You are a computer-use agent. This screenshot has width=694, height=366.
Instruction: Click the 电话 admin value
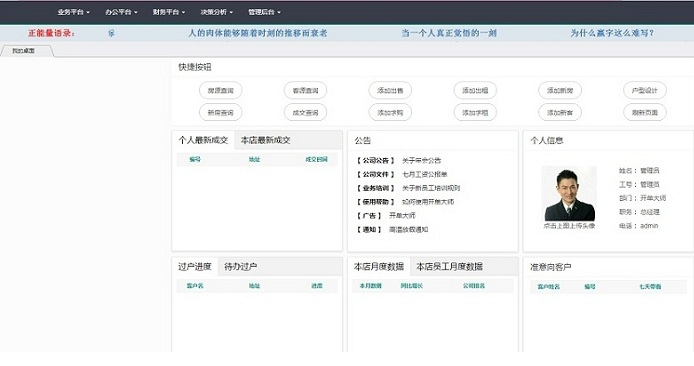(649, 226)
